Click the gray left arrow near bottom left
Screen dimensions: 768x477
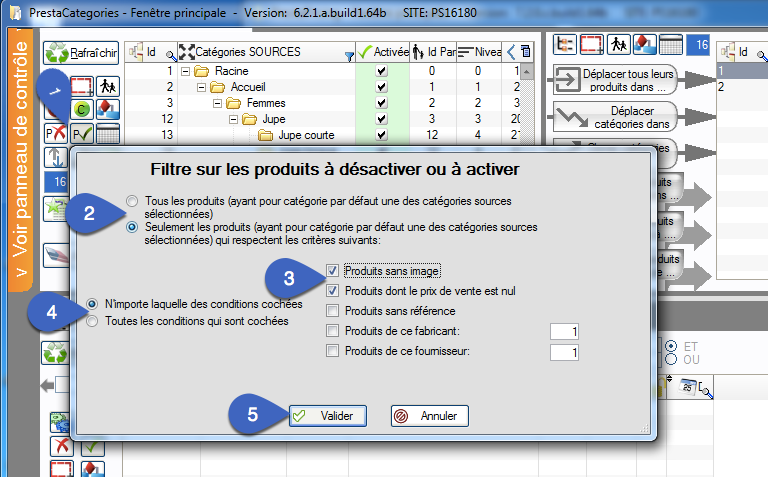pyautogui.click(x=47, y=385)
